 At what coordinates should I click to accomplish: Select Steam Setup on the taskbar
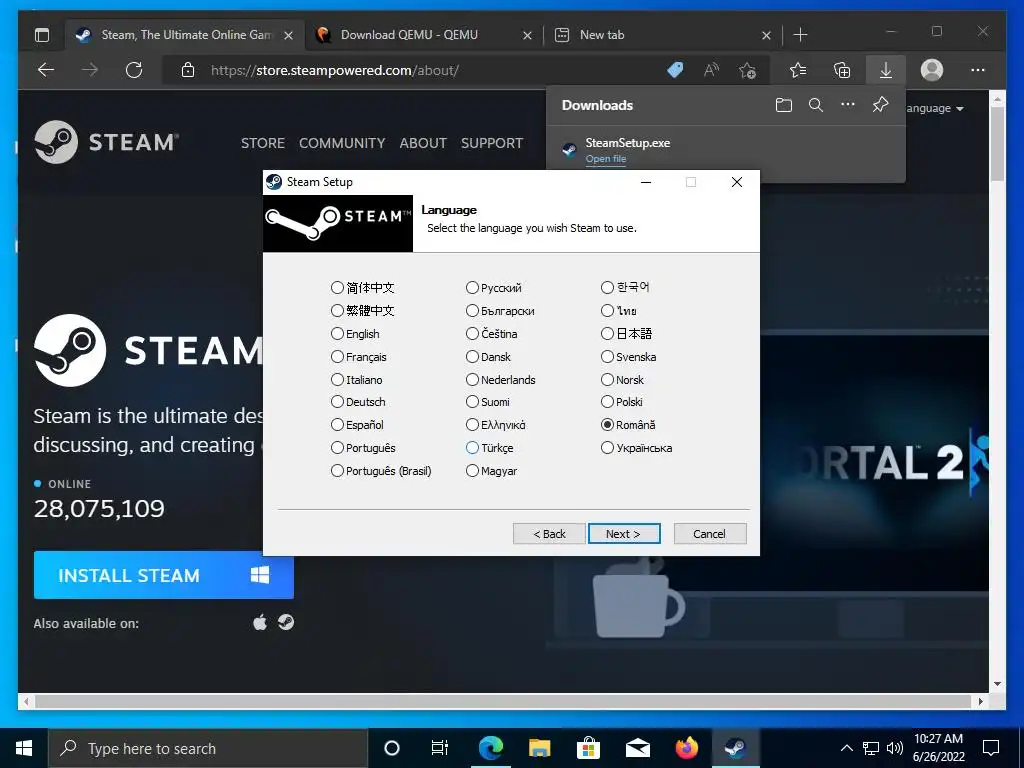pos(735,748)
